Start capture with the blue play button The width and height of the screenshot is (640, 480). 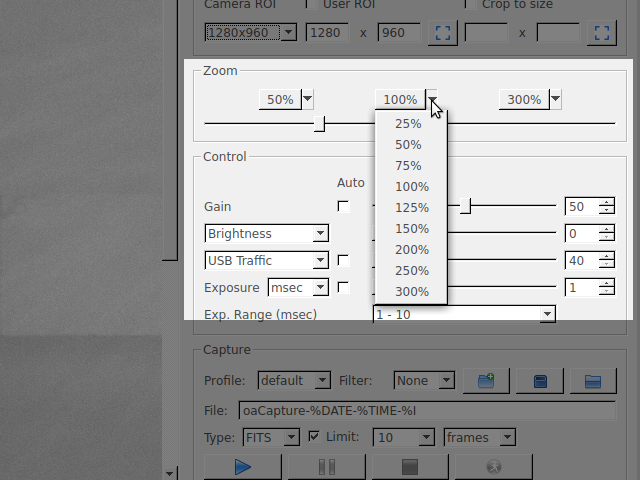(243, 467)
